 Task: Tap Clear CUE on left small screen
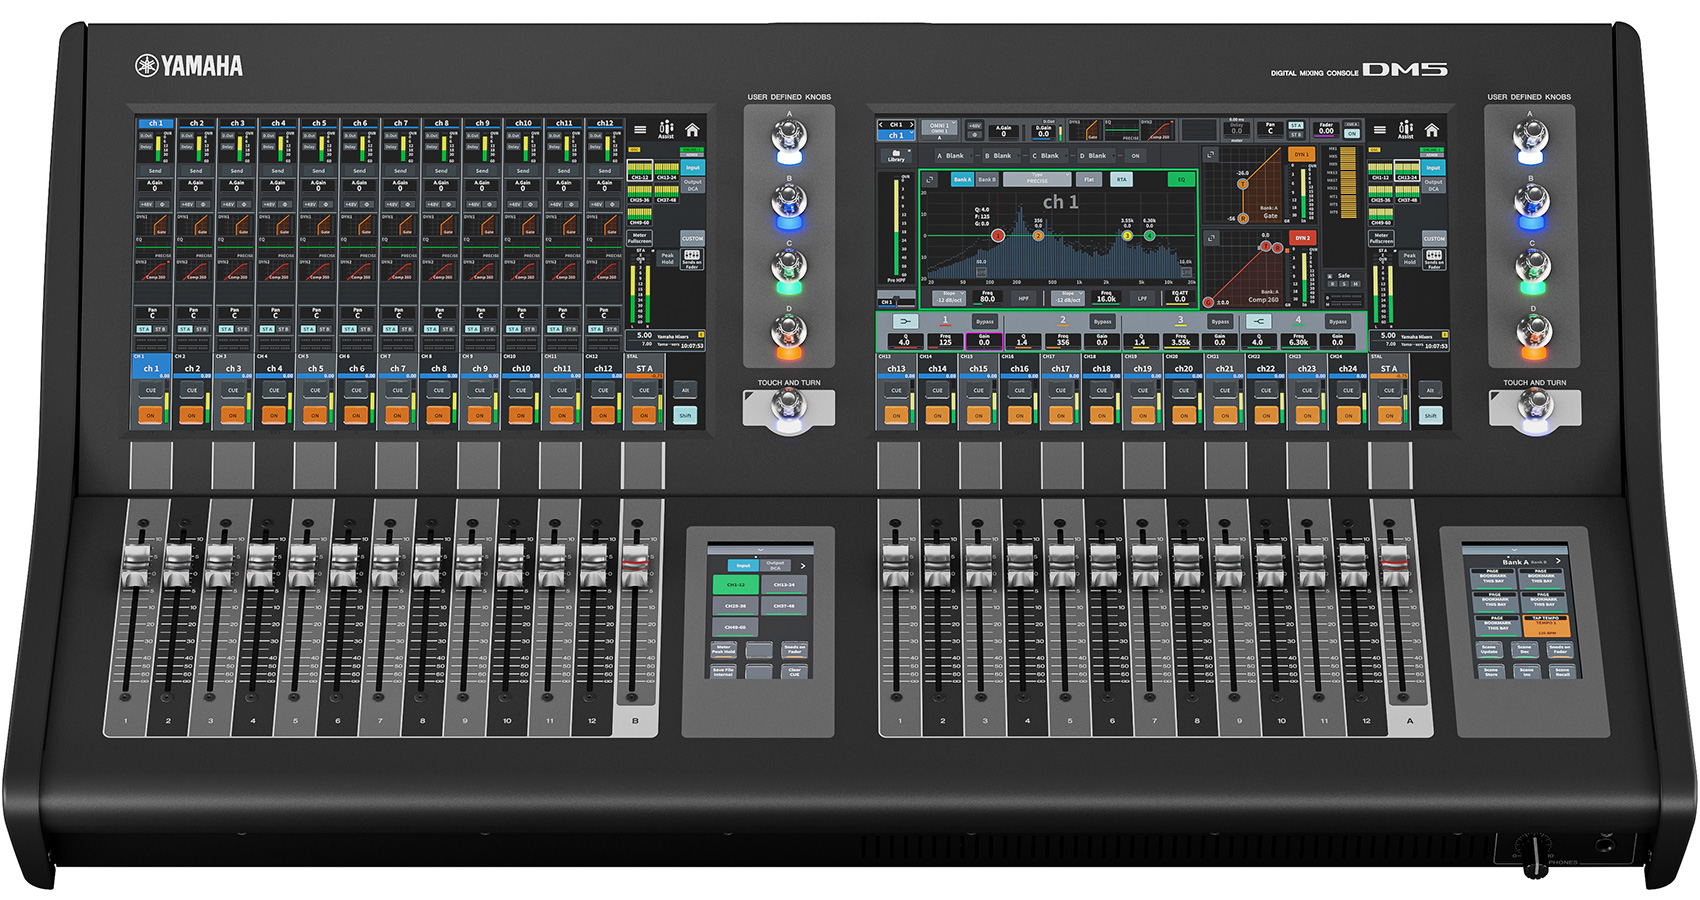[794, 672]
